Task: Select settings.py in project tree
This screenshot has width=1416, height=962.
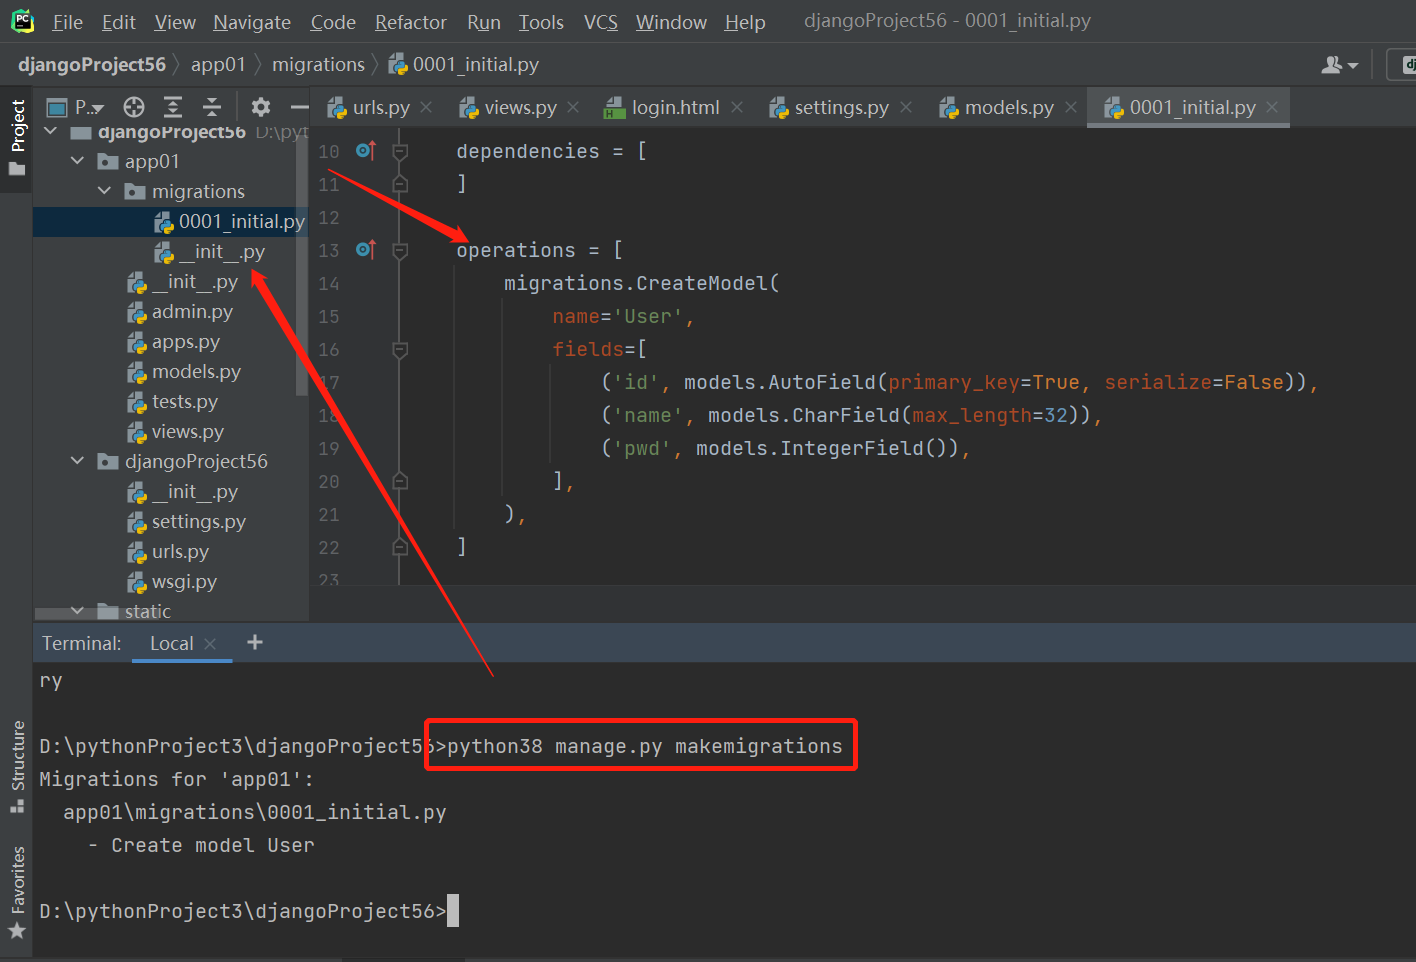Action: click(186, 521)
